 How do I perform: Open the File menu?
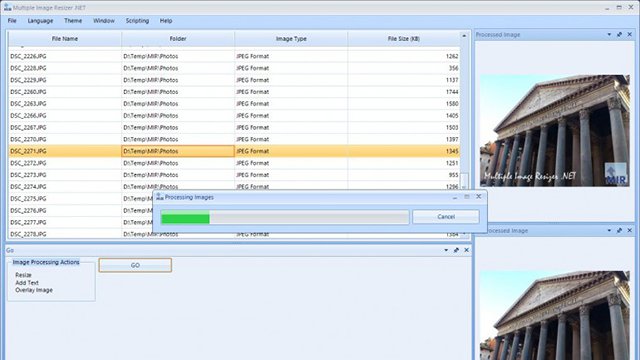coord(12,21)
